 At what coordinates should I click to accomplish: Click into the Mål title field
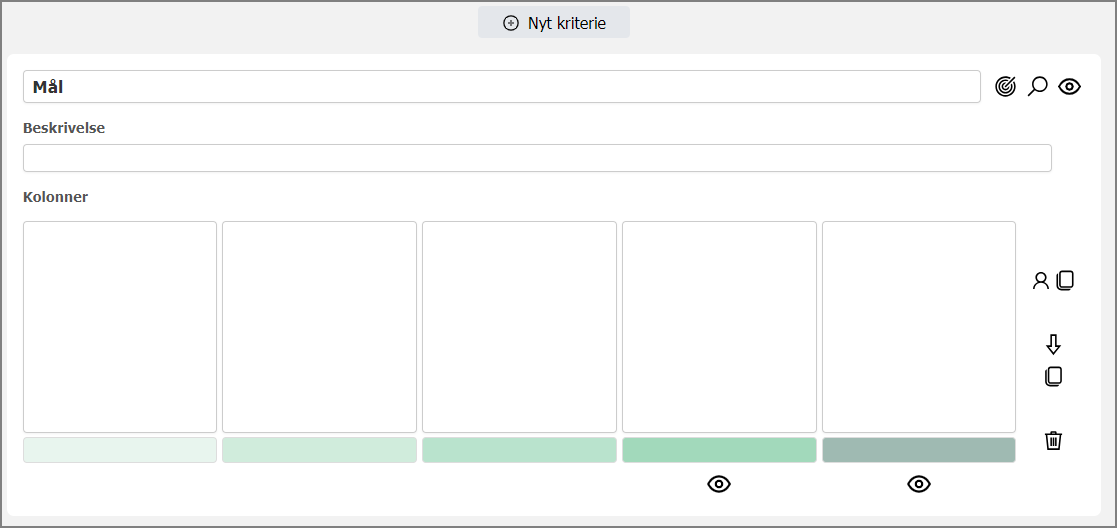tap(502, 87)
